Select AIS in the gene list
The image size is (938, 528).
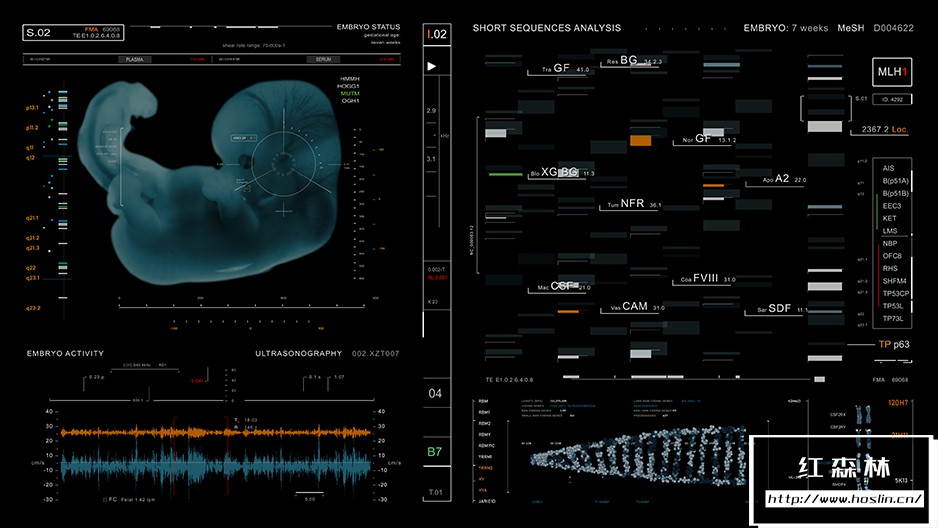pyautogui.click(x=888, y=168)
